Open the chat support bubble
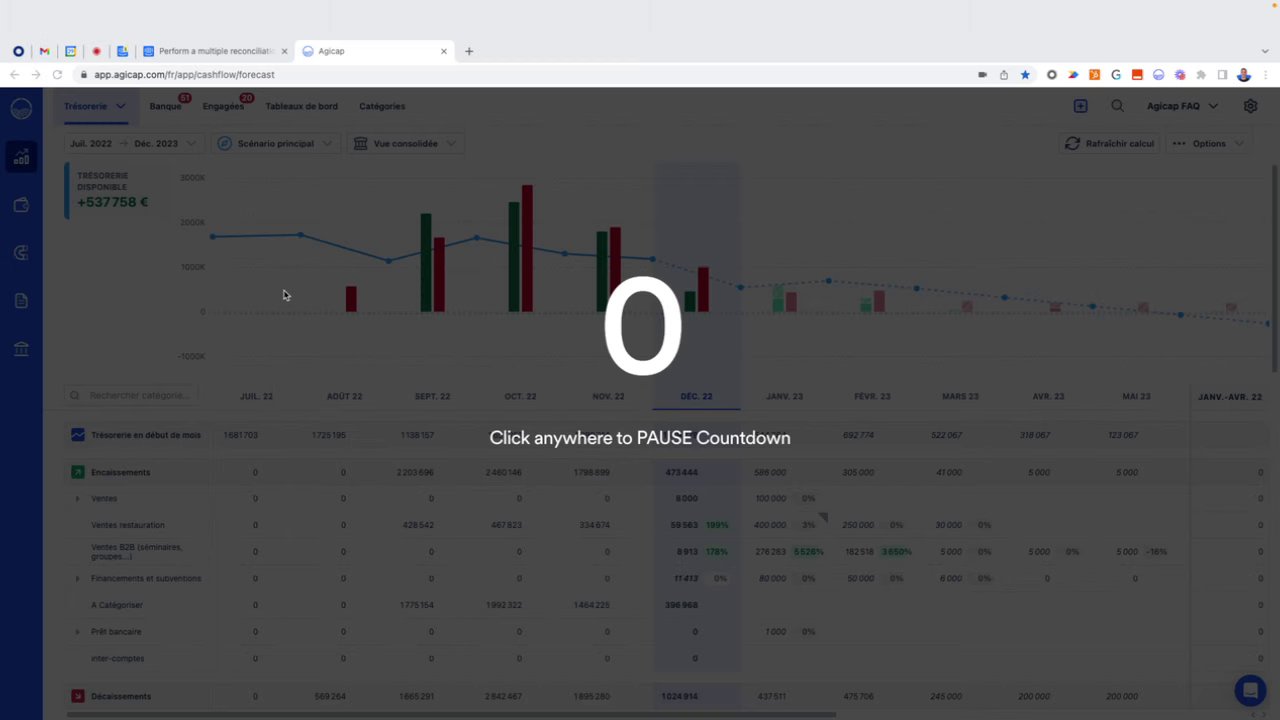The height and width of the screenshot is (720, 1280). point(1250,691)
